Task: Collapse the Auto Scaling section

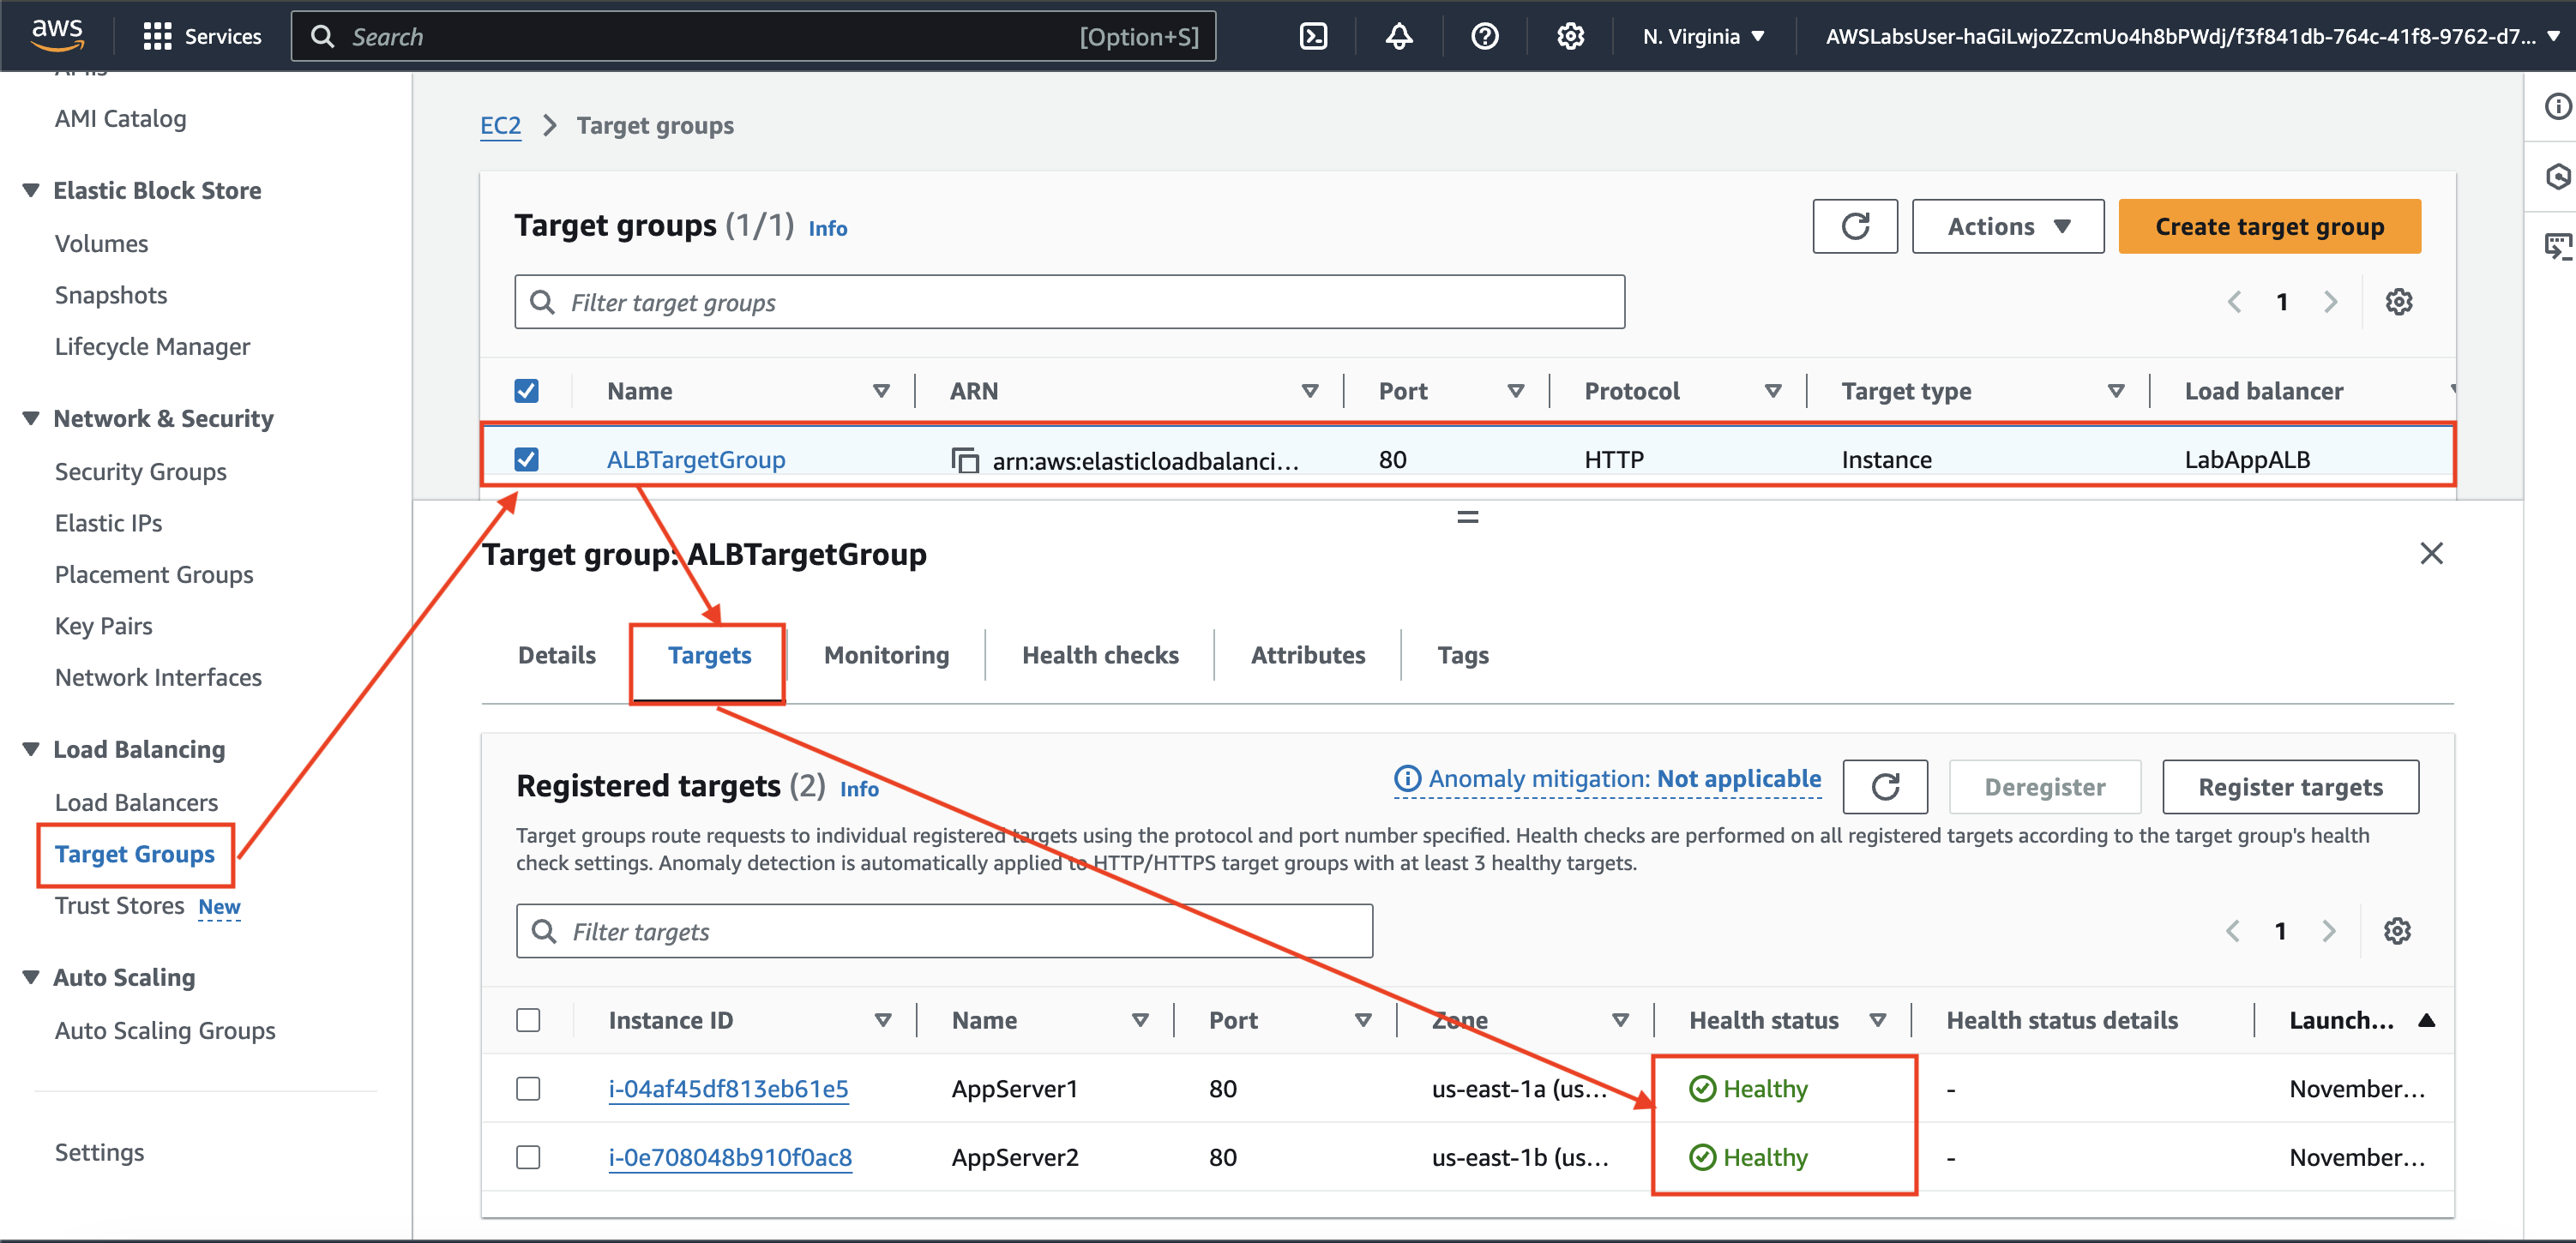Action: coord(31,977)
